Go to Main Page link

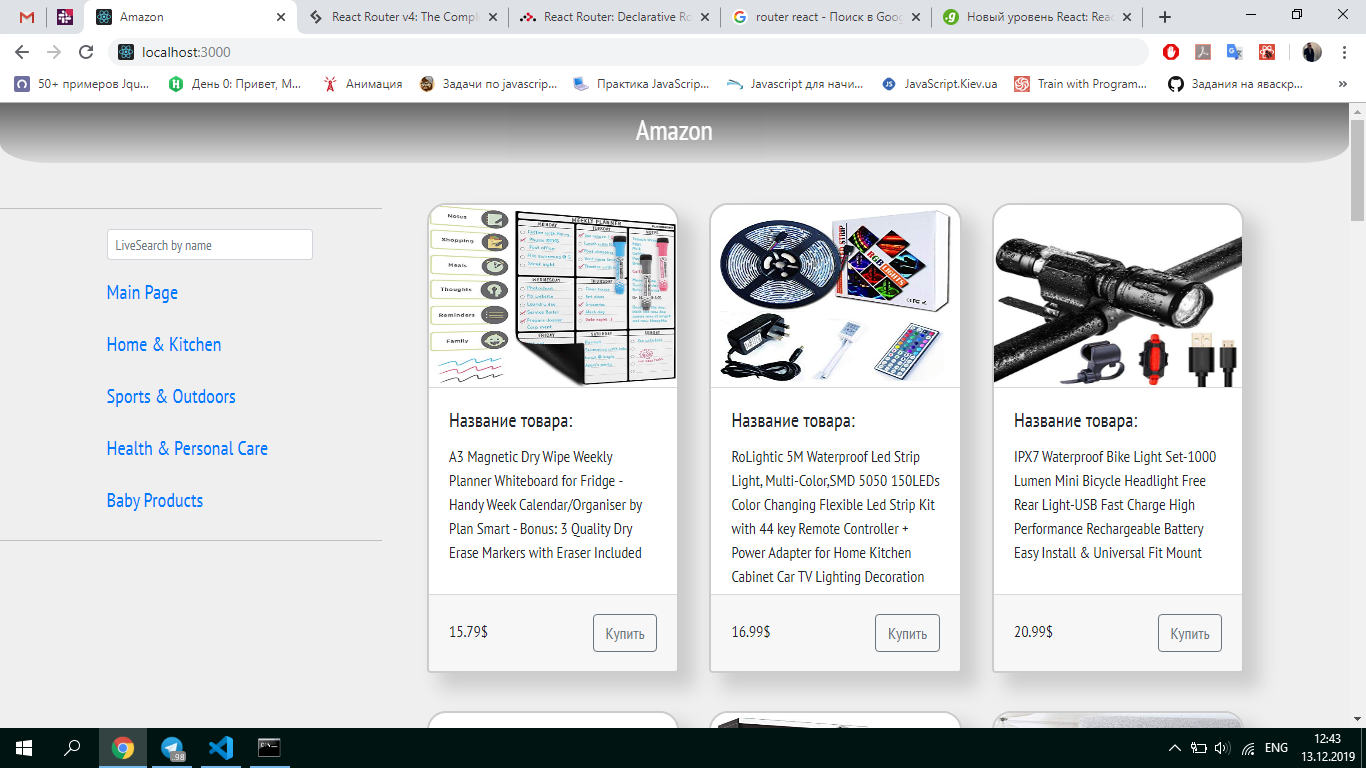(x=142, y=292)
